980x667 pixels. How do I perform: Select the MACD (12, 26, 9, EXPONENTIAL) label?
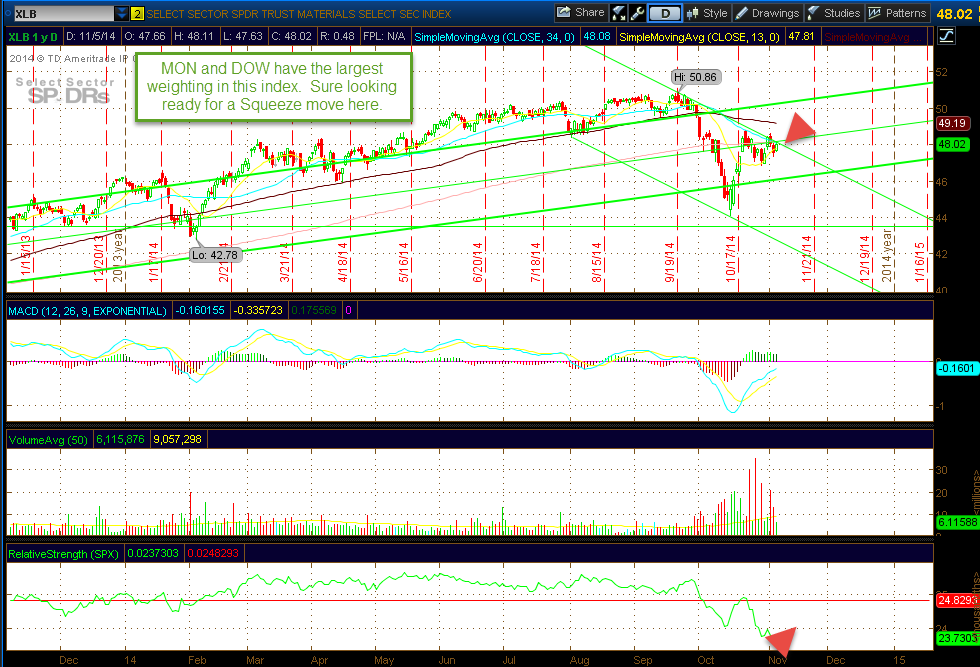click(x=88, y=311)
